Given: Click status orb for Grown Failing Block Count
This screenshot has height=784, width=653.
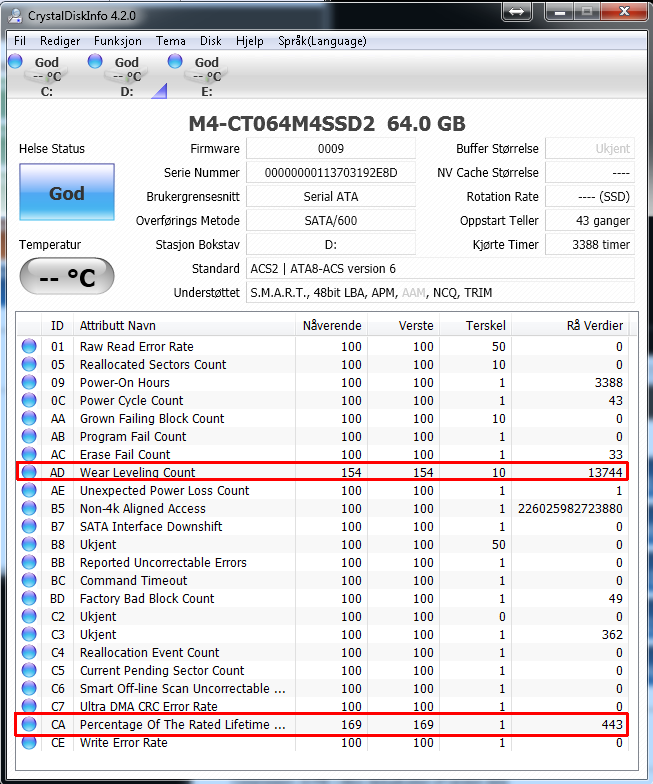Looking at the screenshot, I should pyautogui.click(x=29, y=418).
